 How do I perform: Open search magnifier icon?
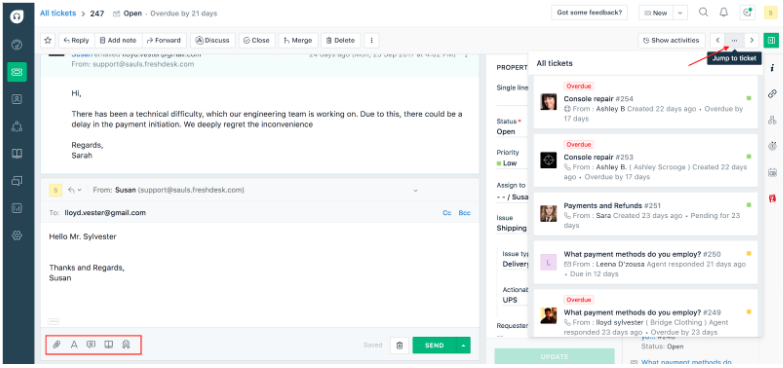coord(703,13)
